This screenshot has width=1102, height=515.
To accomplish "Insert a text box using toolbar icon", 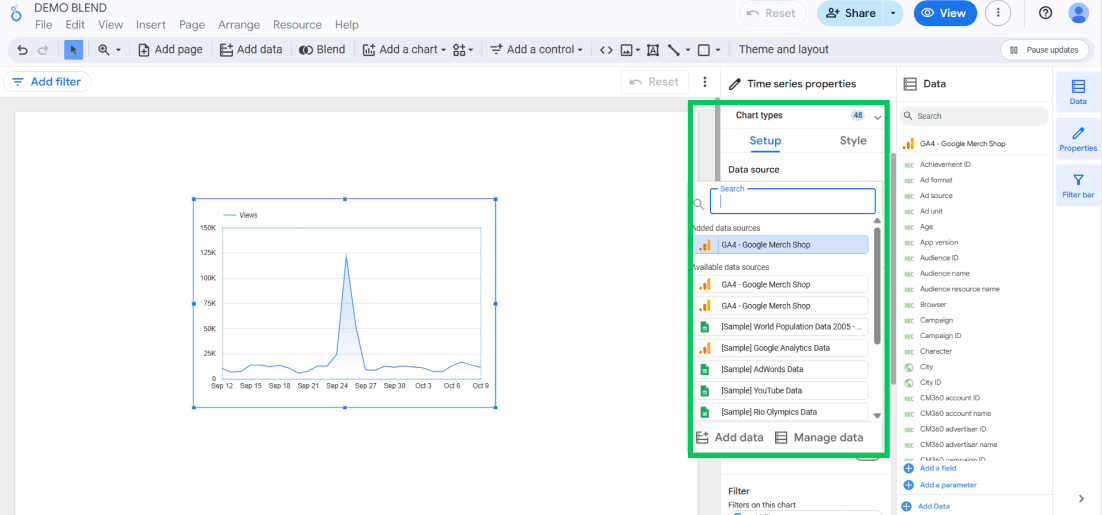I will pyautogui.click(x=653, y=50).
